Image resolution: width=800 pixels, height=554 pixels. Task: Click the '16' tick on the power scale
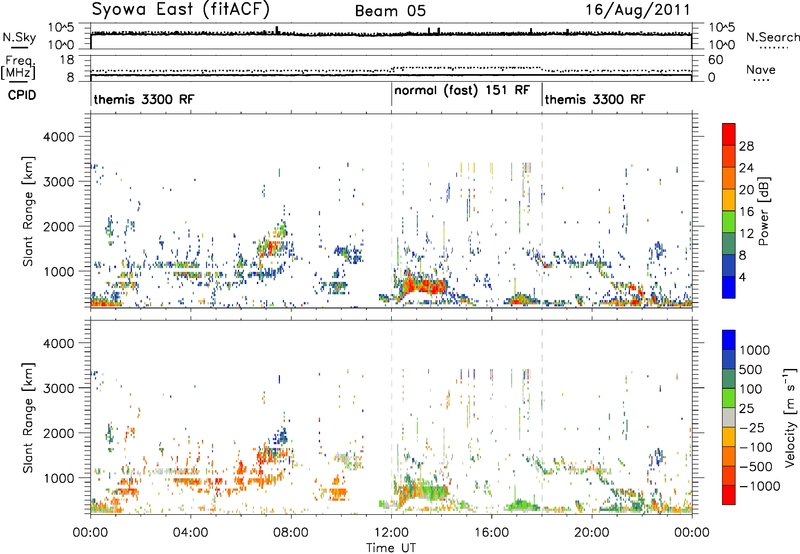(746, 211)
